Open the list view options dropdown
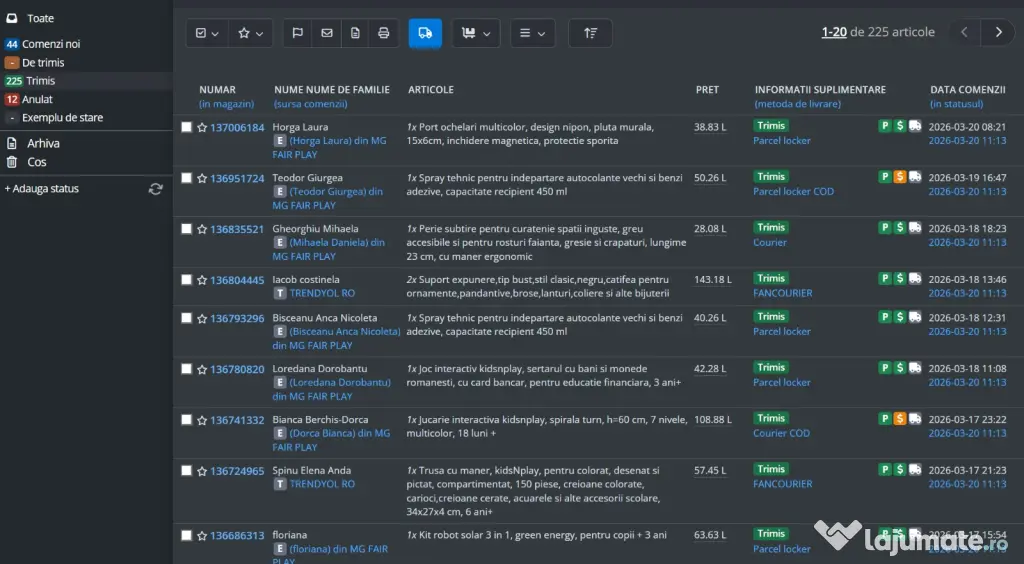The image size is (1024, 564). (532, 33)
